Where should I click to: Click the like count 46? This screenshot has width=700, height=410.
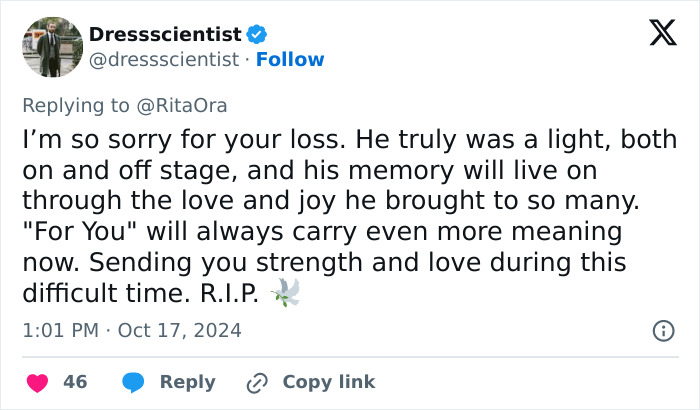coord(75,382)
